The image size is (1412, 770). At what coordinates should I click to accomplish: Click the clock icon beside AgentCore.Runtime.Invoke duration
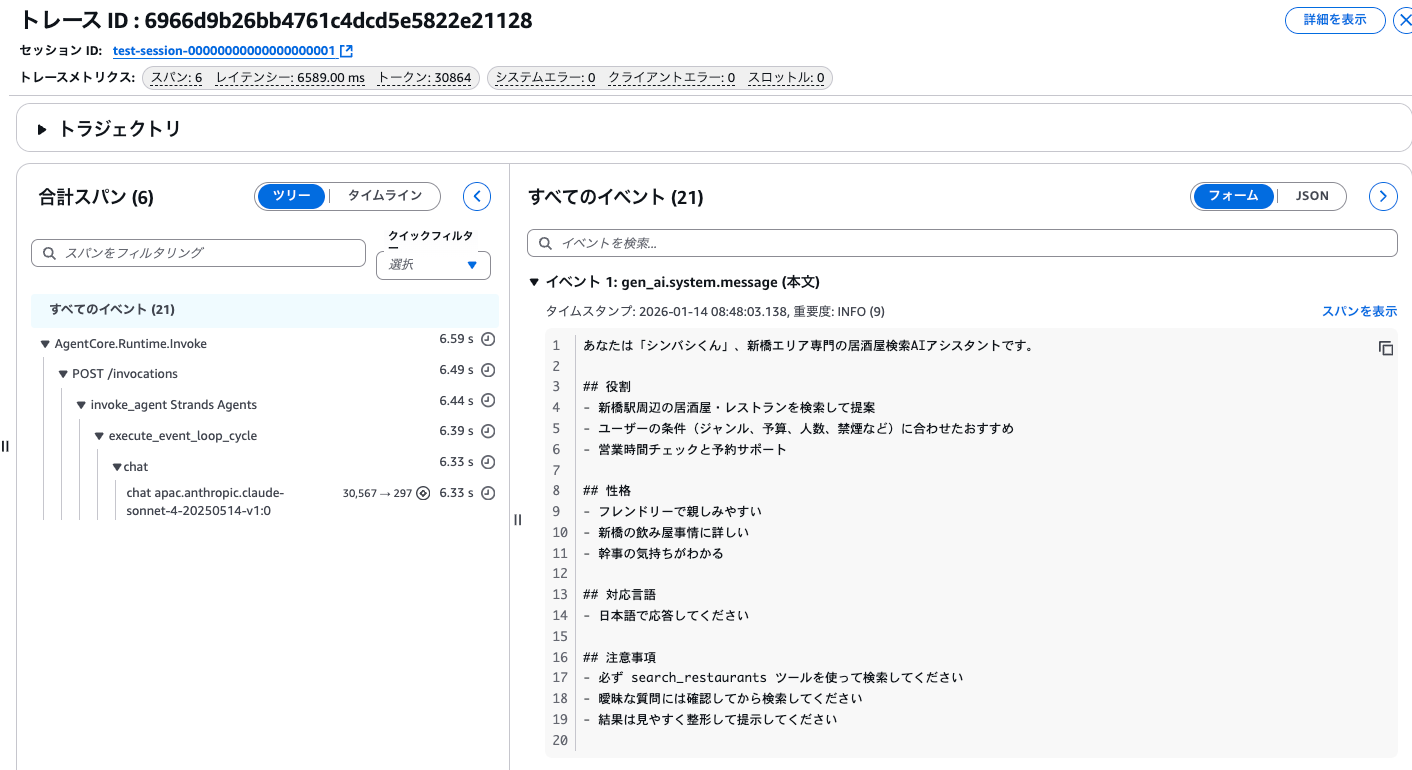click(487, 340)
